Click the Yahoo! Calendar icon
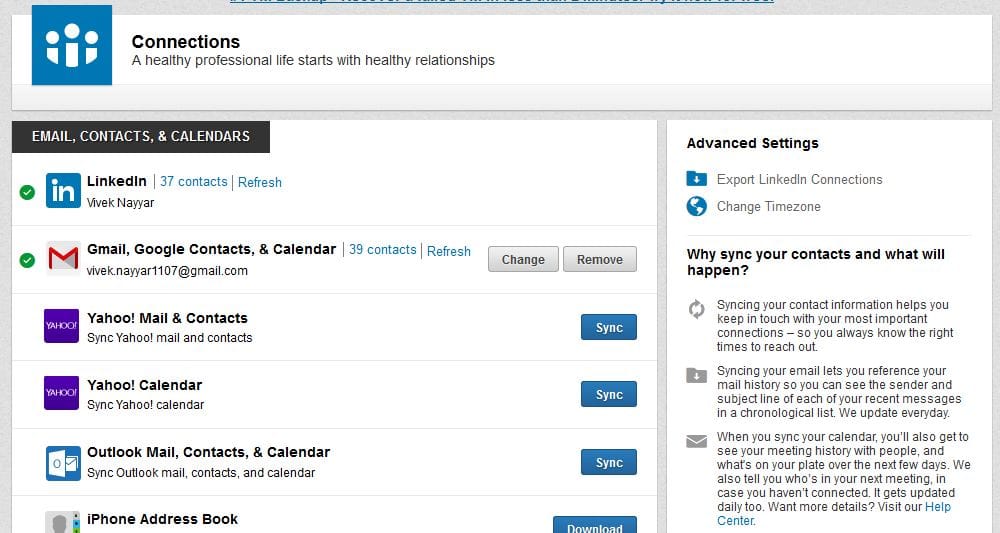The height and width of the screenshot is (533, 1000). (x=61, y=393)
